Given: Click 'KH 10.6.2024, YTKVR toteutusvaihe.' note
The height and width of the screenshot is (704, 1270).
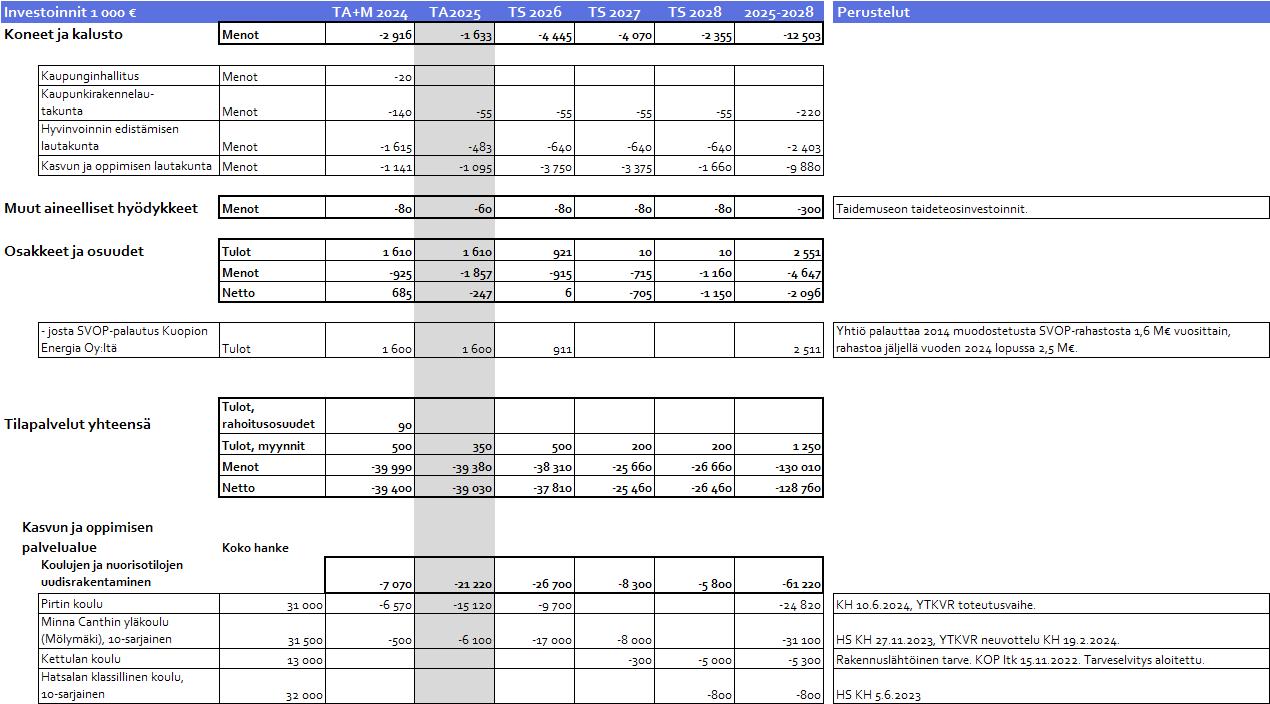Looking at the screenshot, I should 1051,604.
